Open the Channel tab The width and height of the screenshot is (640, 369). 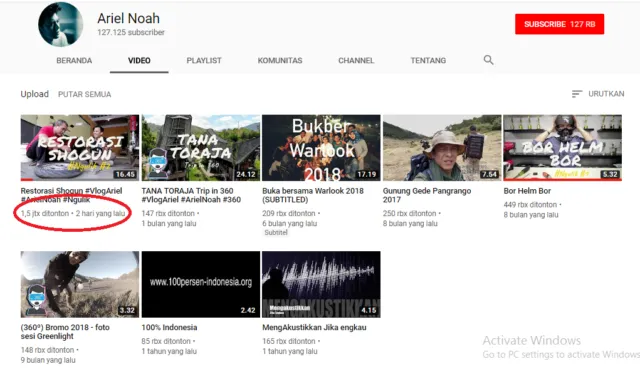tap(356, 60)
